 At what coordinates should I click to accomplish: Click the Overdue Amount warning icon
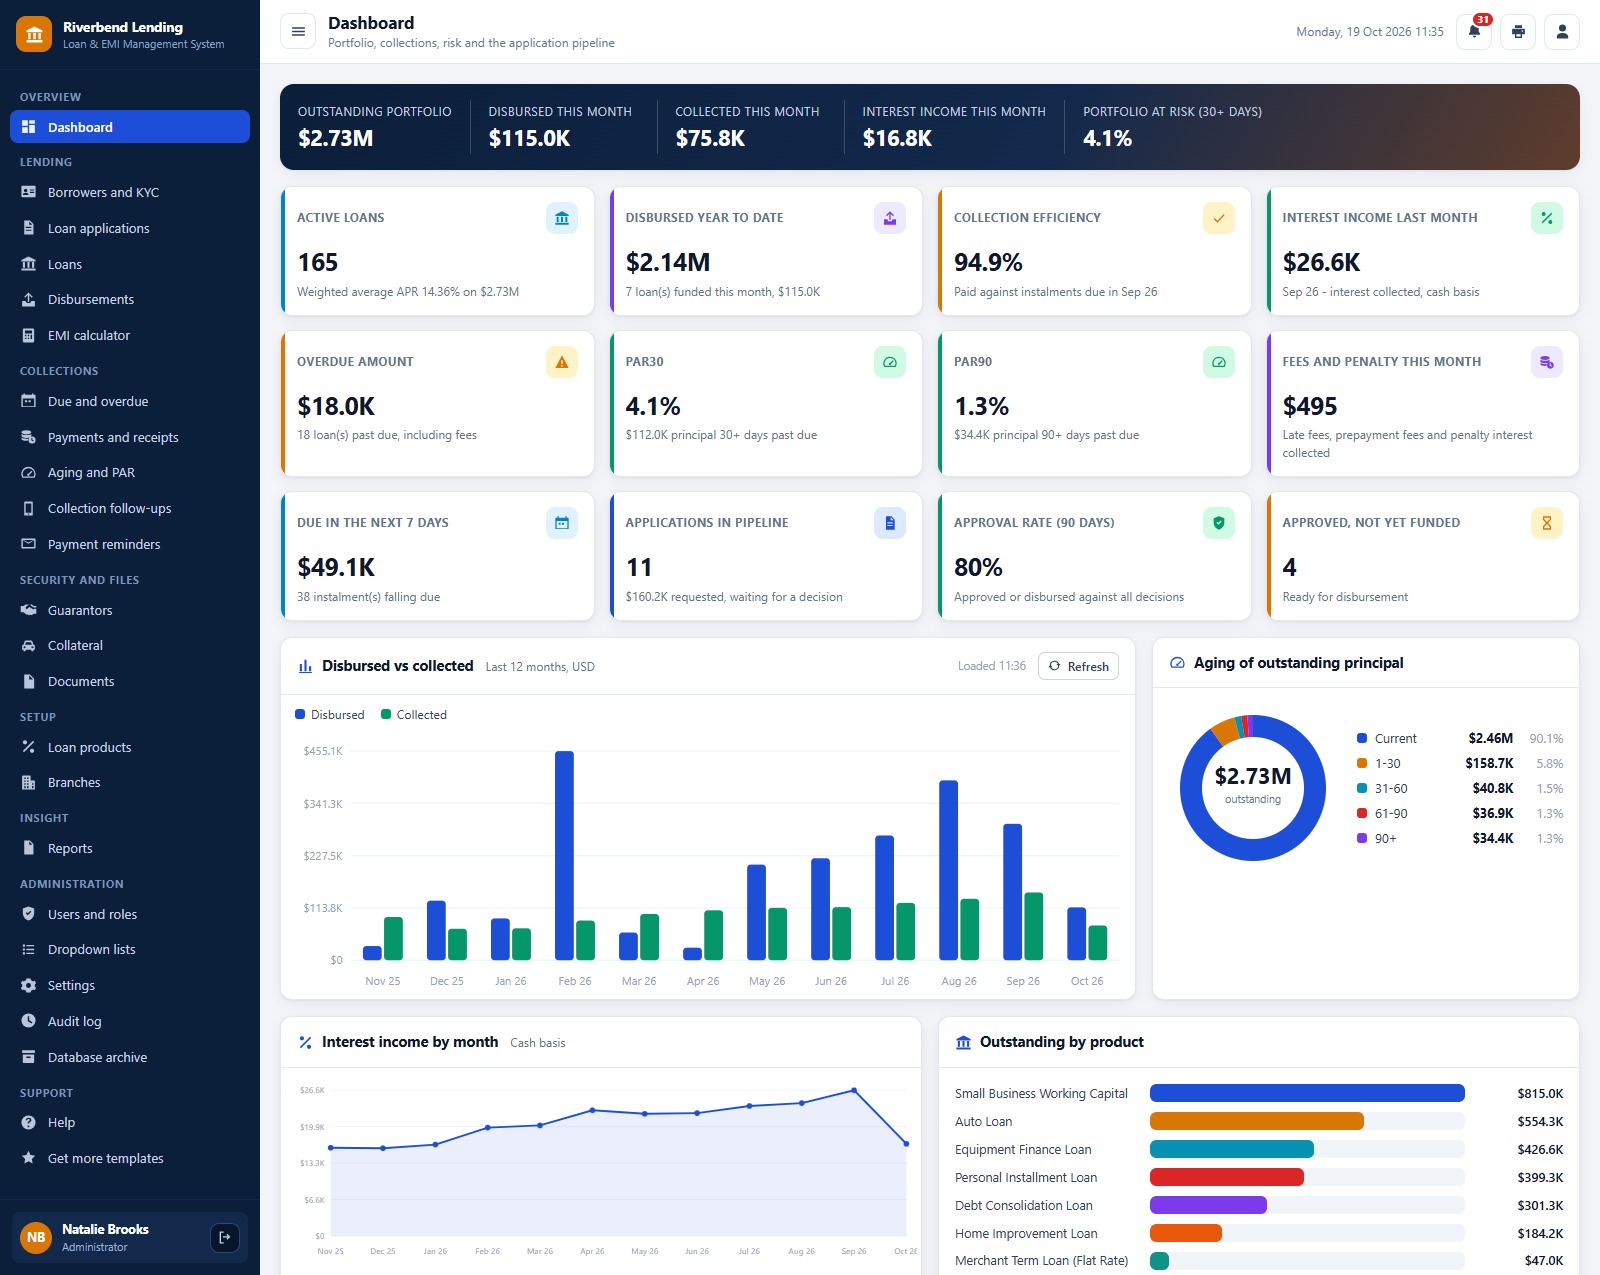[562, 362]
